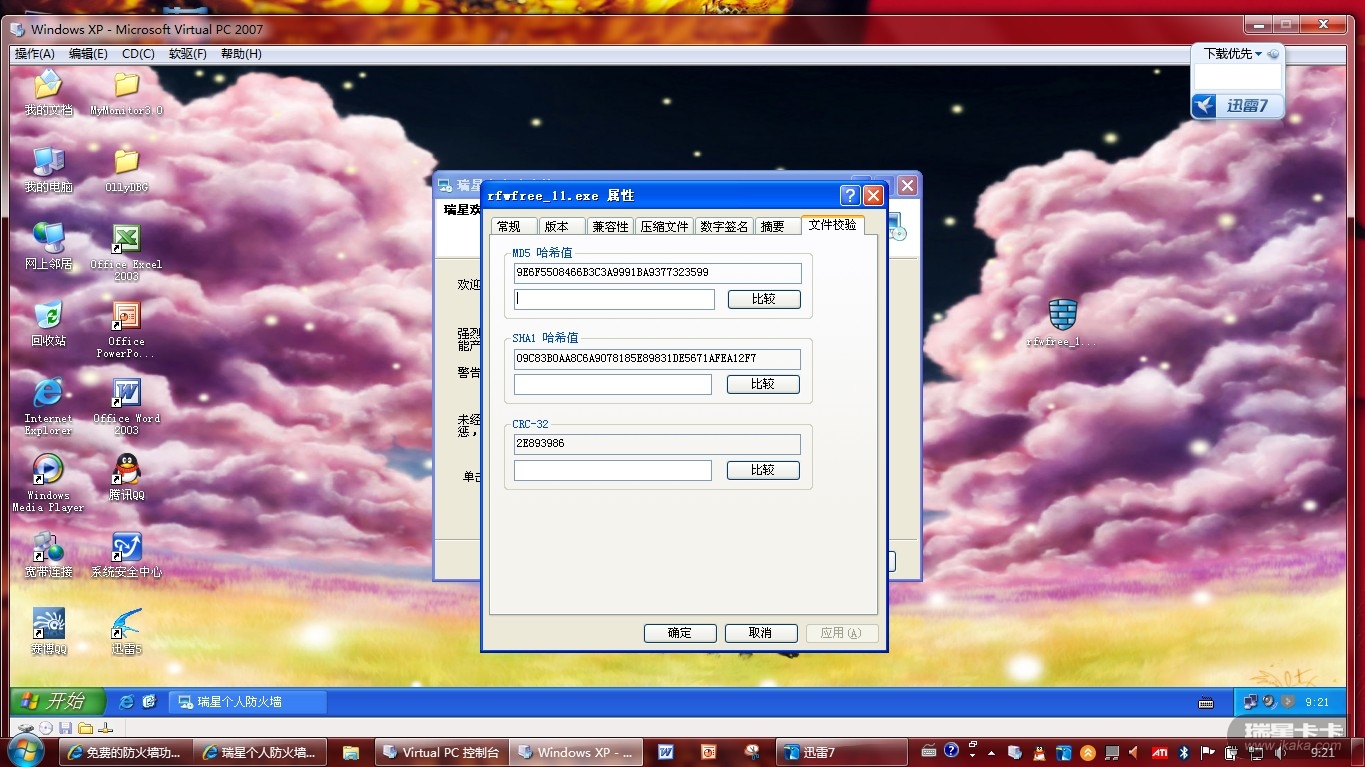1365x767 pixels.
Task: Open the Windows 7 Start orb
Action: [25, 752]
